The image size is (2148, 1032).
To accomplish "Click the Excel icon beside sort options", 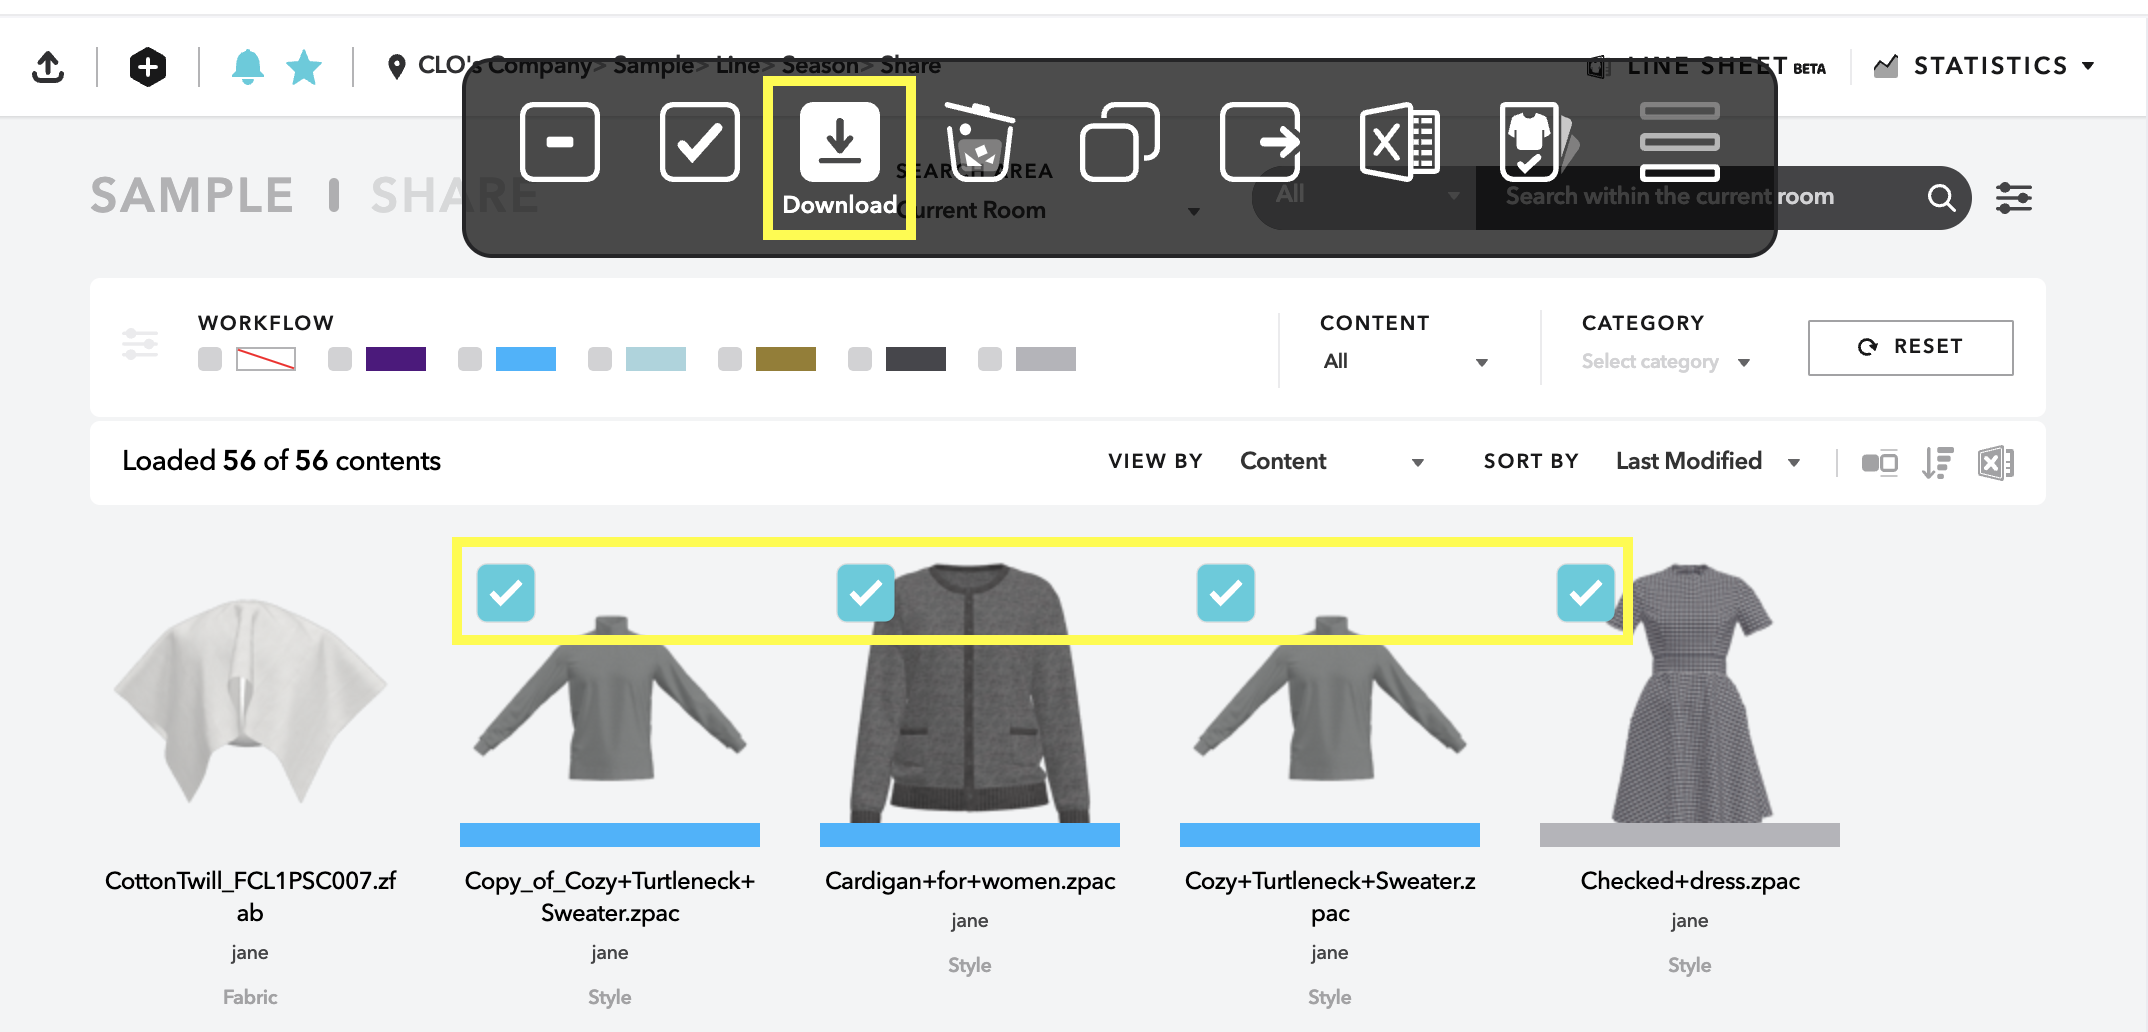I will click(x=1996, y=463).
